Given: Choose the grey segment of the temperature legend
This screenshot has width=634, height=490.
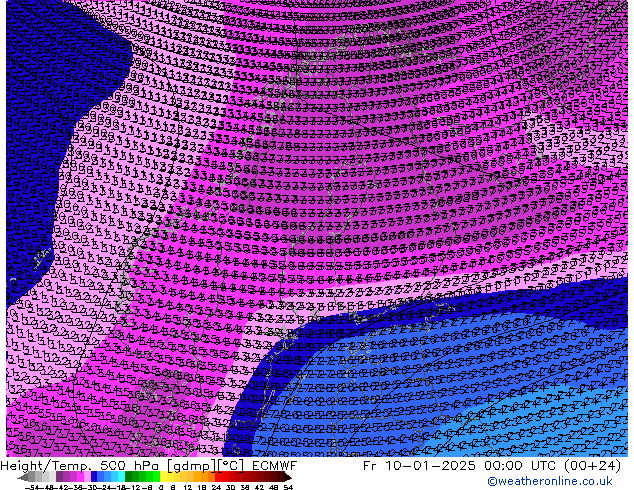Looking at the screenshot, I should (x=40, y=477).
